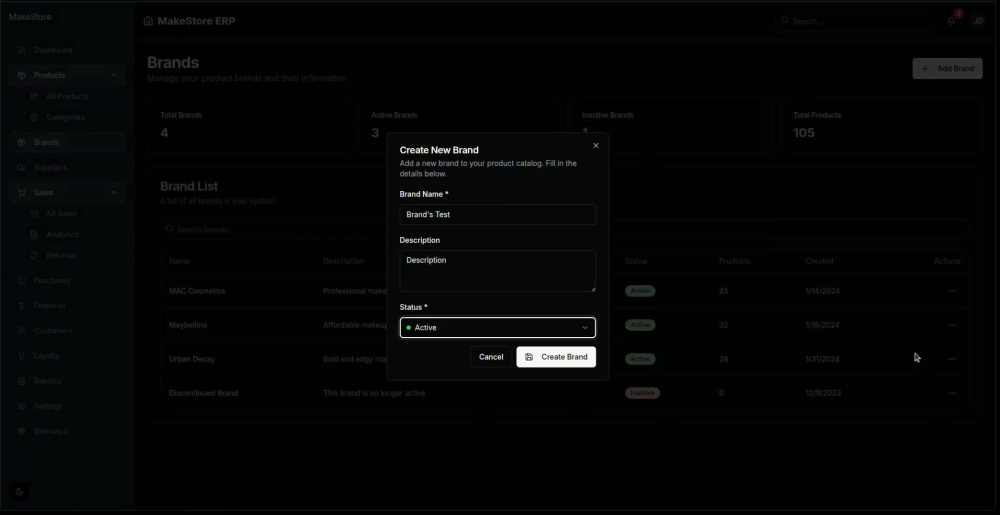
Task: Click the Active badge in MAC Cosmetics row
Action: [640, 291]
